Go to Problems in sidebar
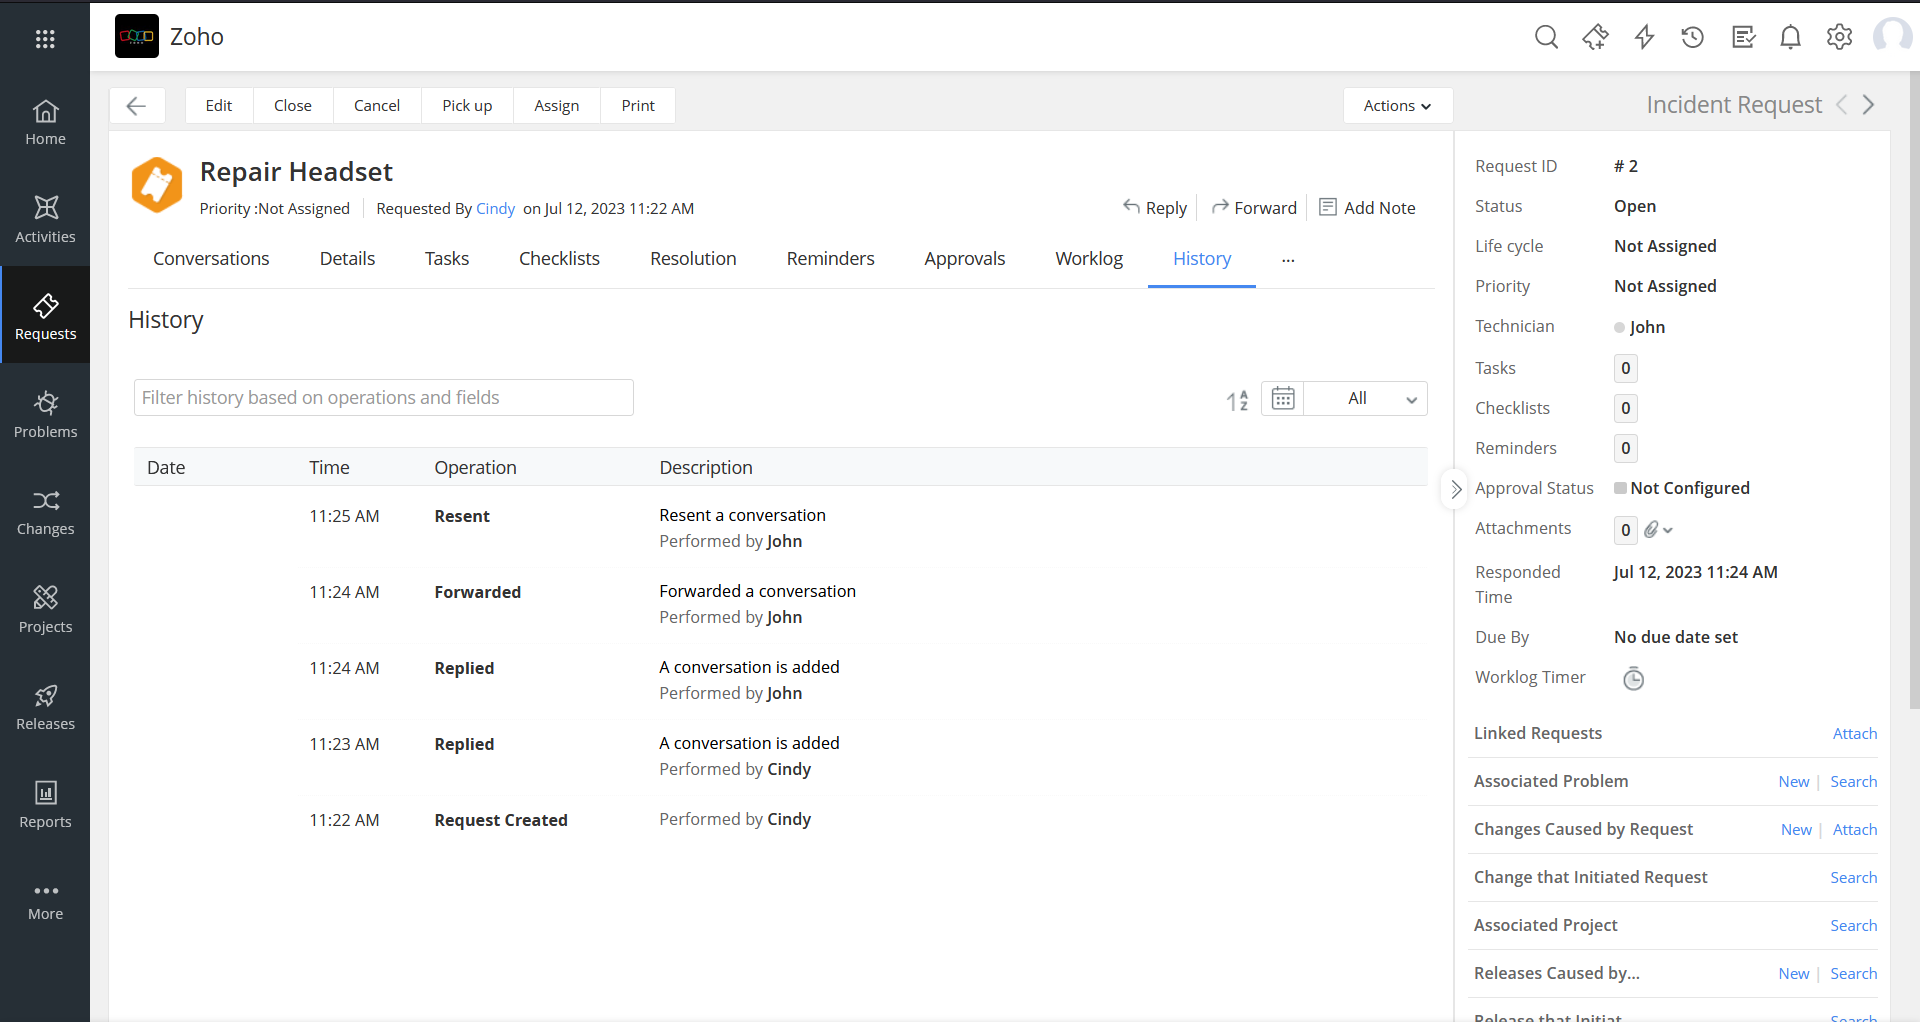 click(45, 414)
